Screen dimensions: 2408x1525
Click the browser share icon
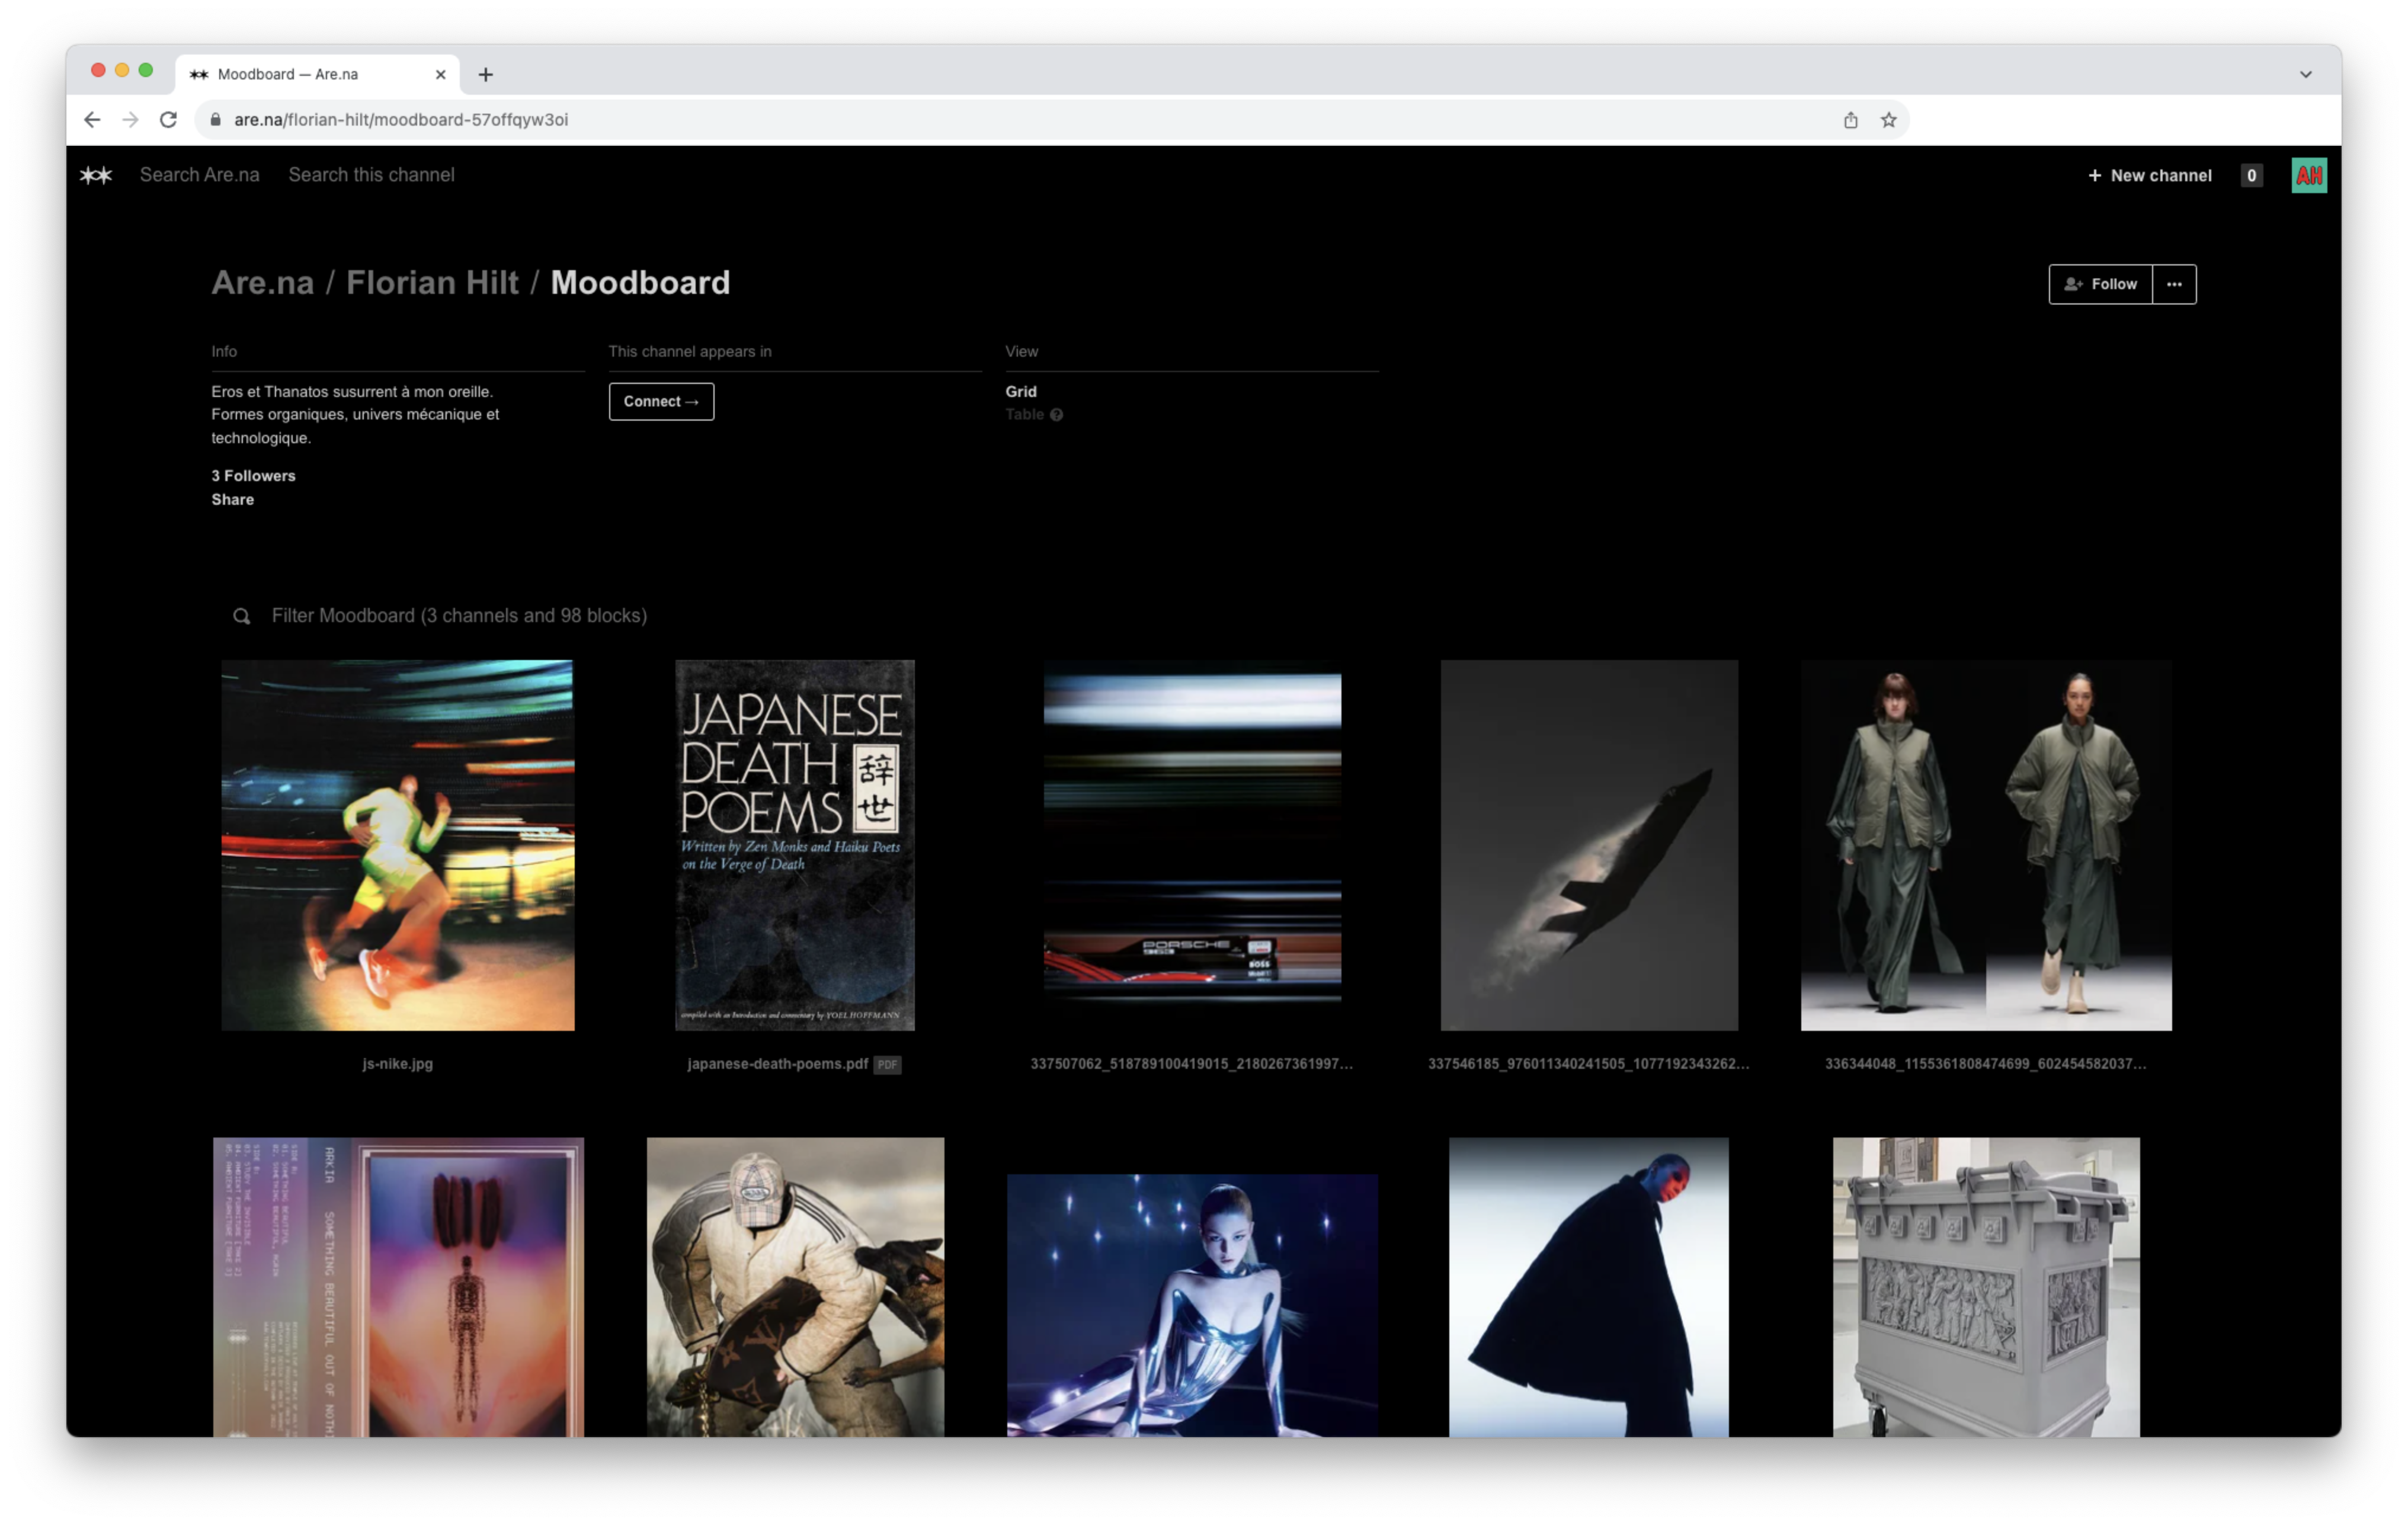1850,120
